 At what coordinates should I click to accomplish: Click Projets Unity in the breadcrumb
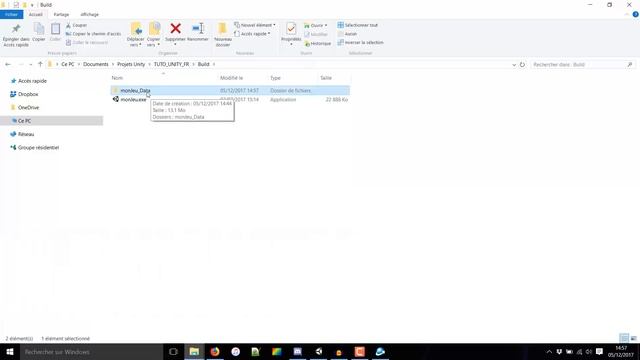(131, 64)
